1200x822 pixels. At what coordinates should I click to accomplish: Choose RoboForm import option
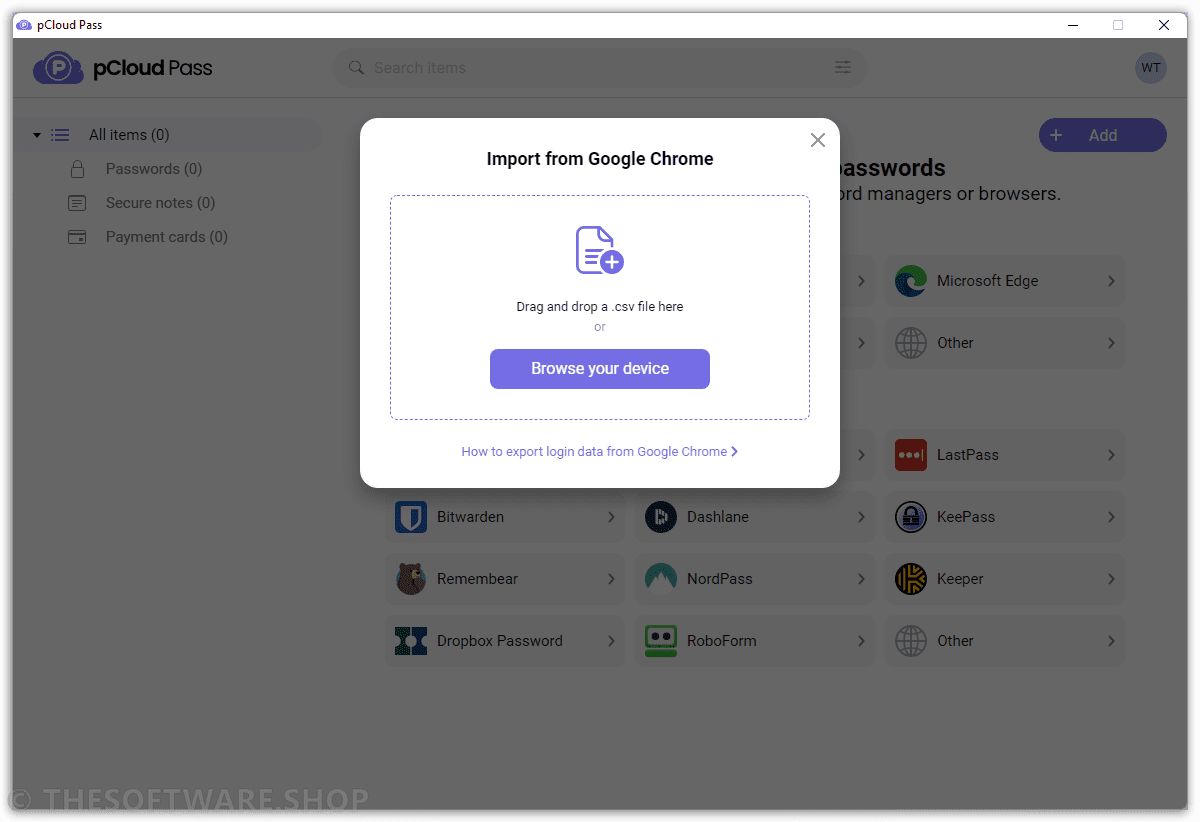click(755, 641)
